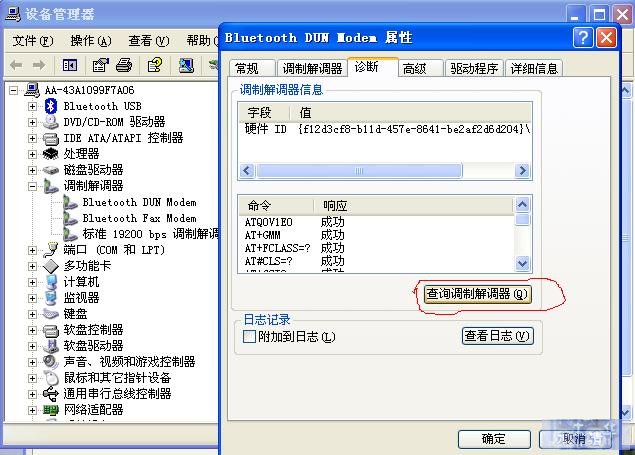
Task: Select the 调制解调器 category icon
Action: click(51, 186)
